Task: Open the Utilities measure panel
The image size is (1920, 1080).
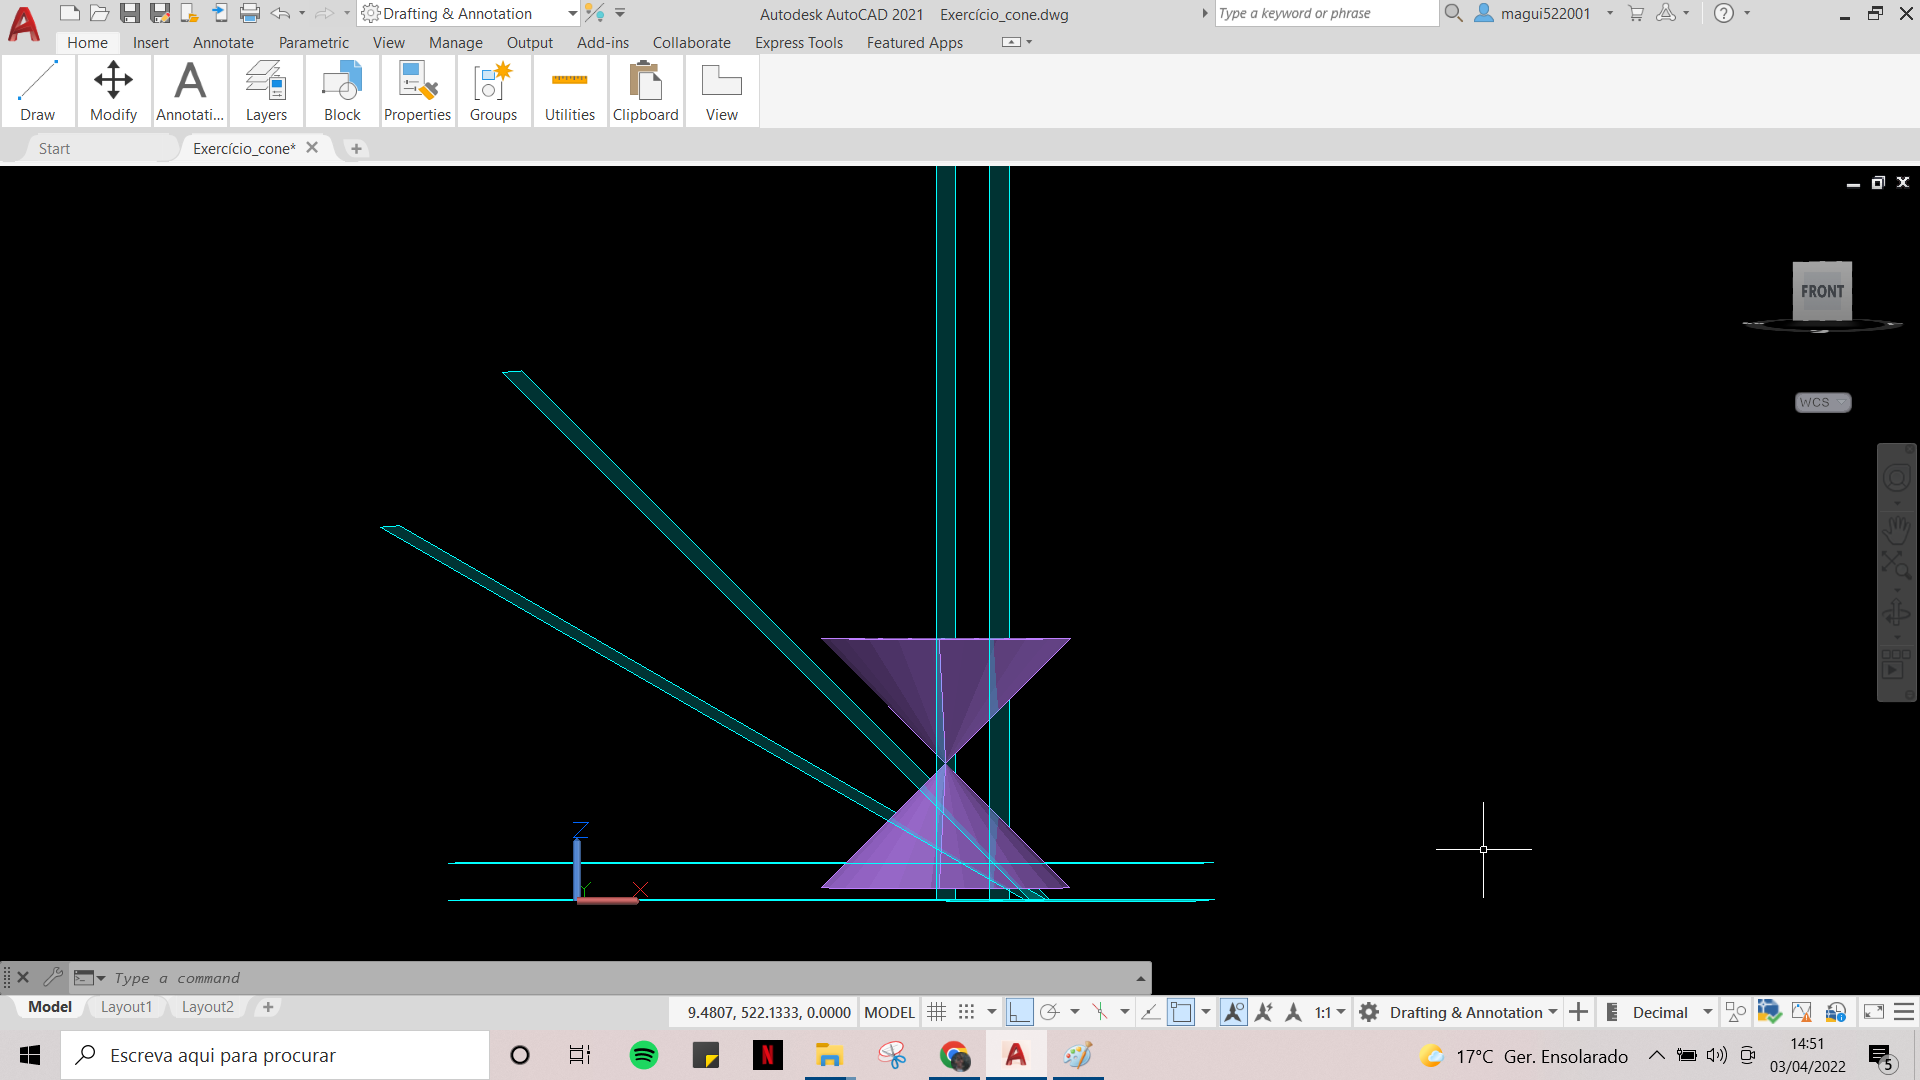Action: (x=569, y=90)
